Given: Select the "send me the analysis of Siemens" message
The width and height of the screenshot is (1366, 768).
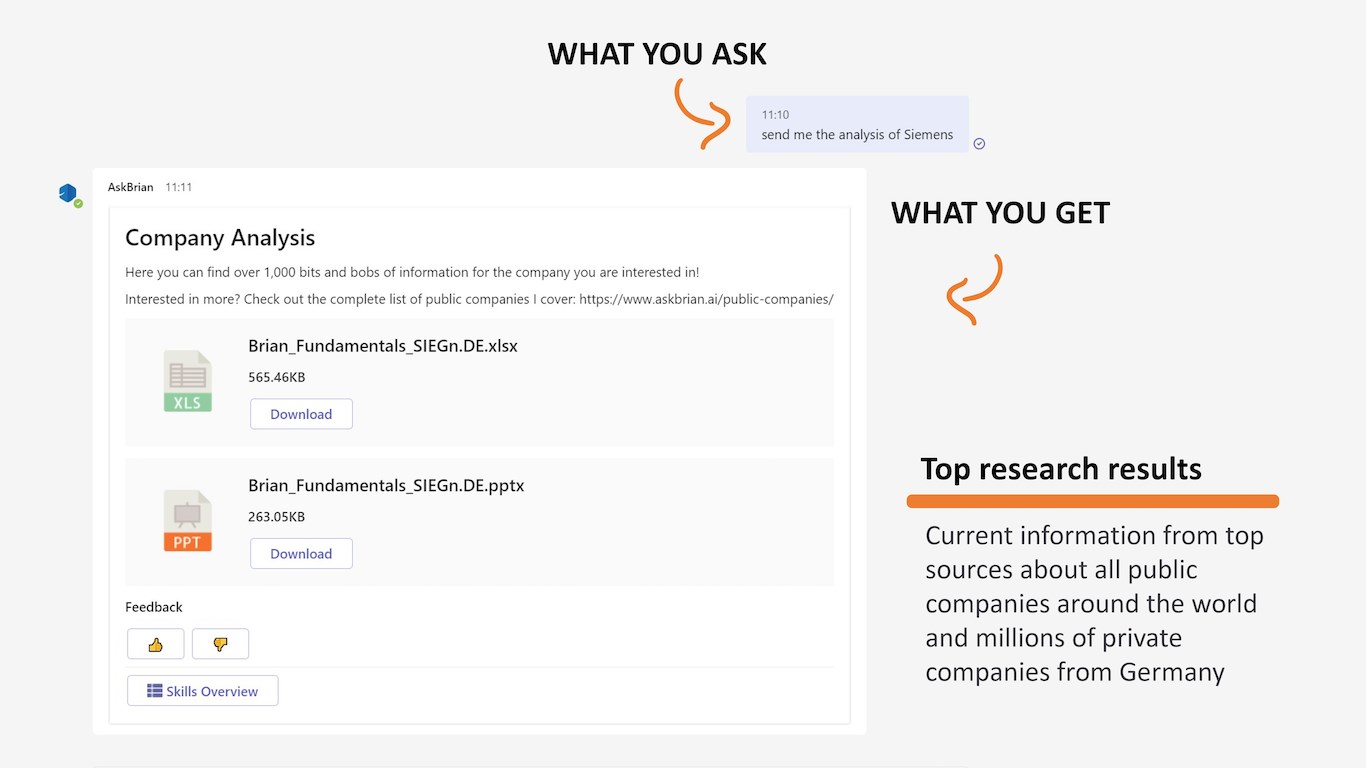Looking at the screenshot, I should pyautogui.click(x=857, y=135).
